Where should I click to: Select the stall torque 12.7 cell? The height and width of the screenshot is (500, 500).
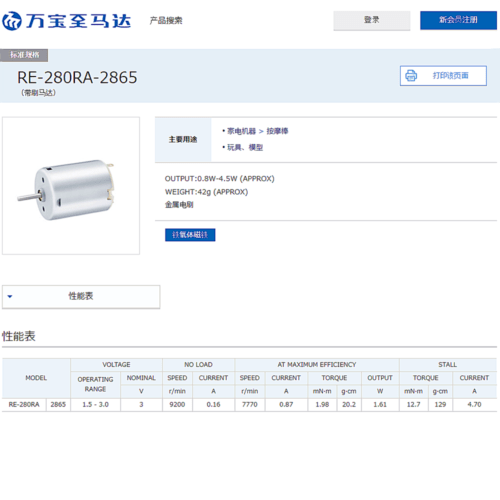[414, 404]
